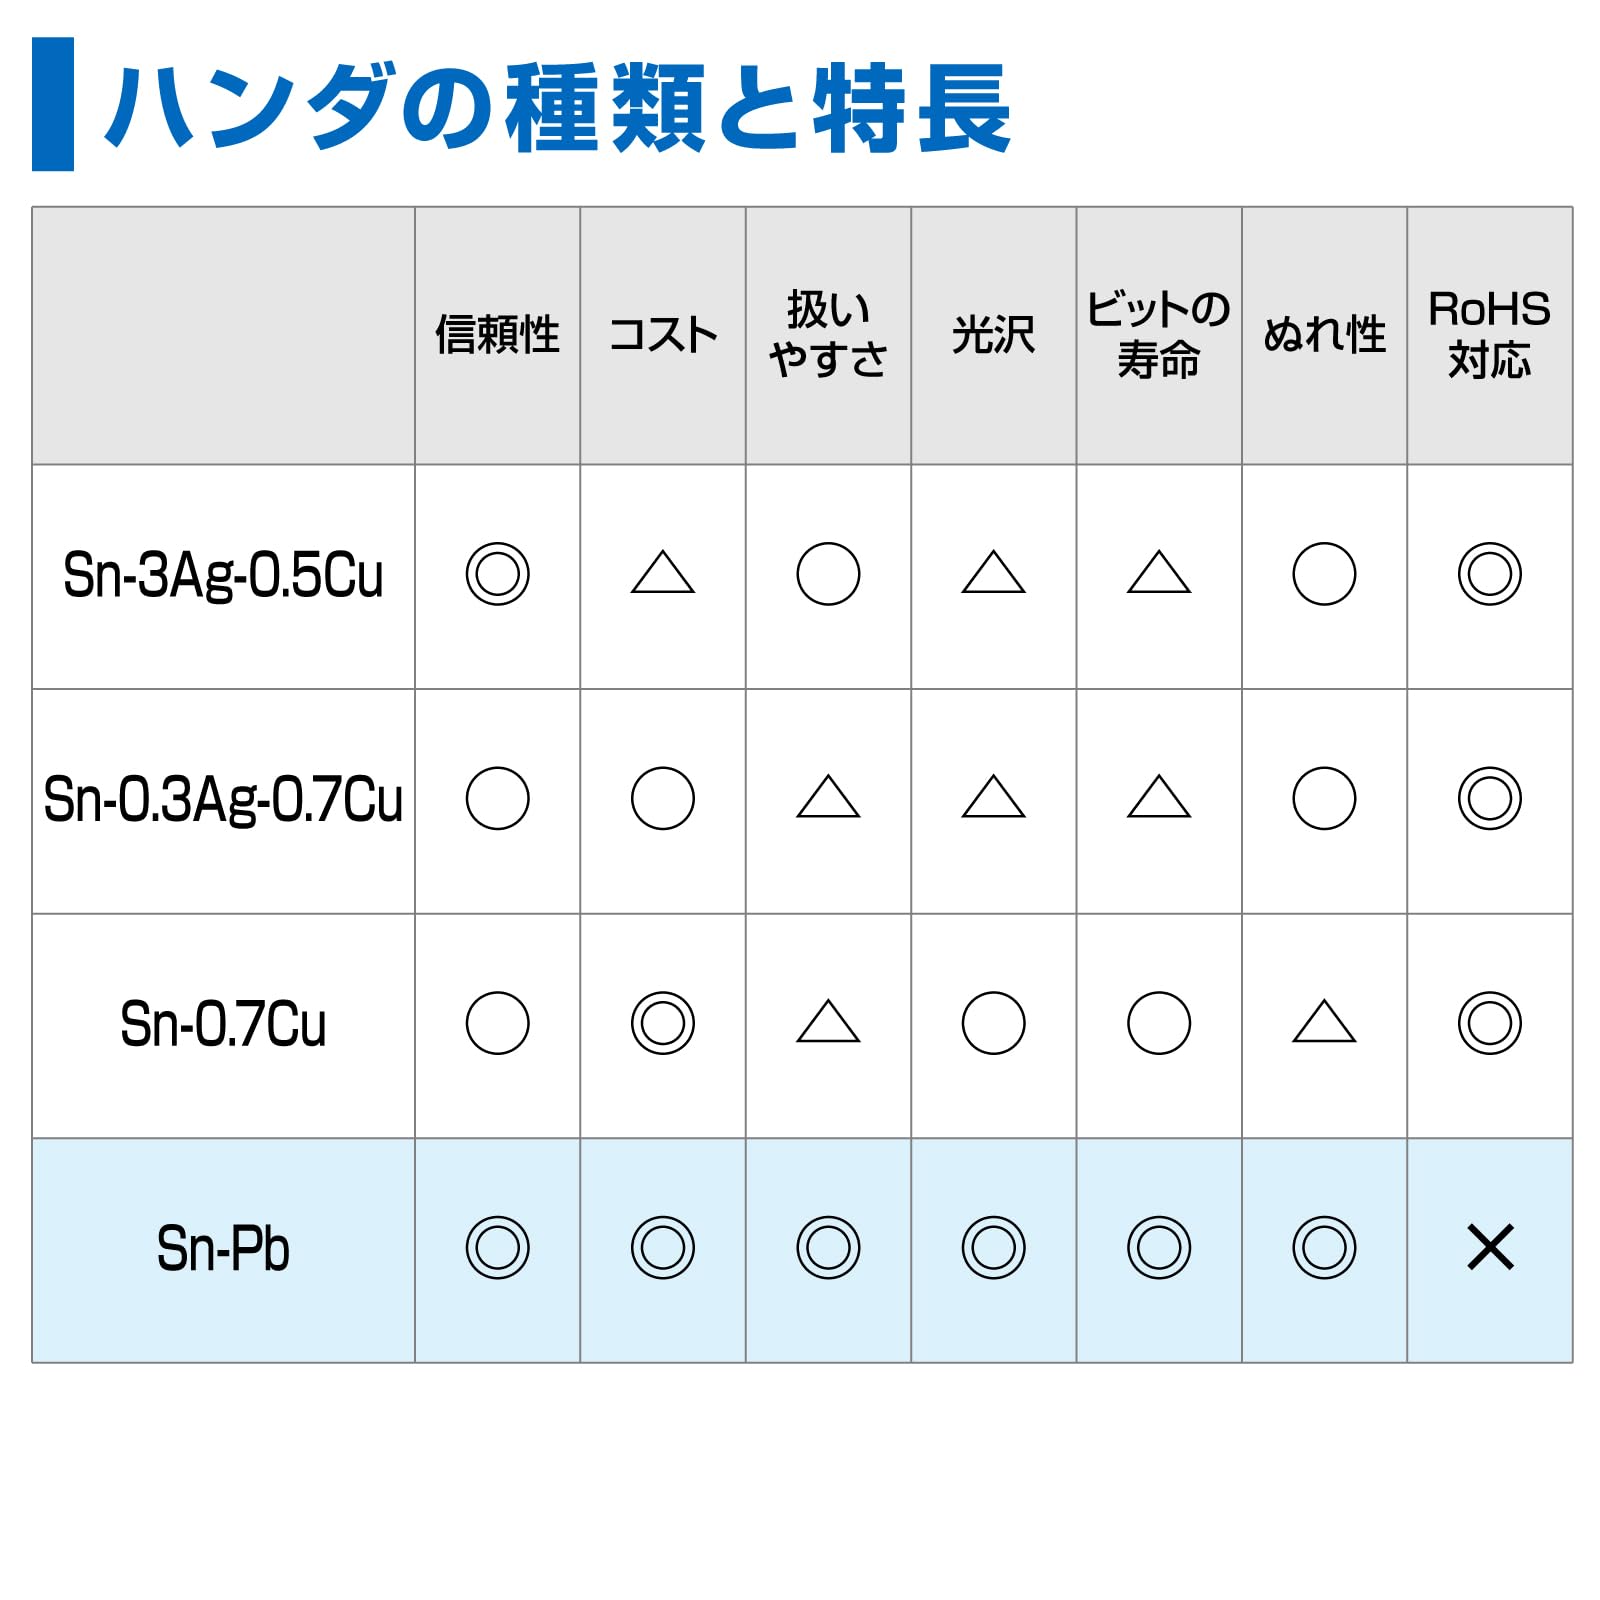The height and width of the screenshot is (1600, 1600).
Task: Click triangle for Sn-3Ag-0.5Cu コスト
Action: [663, 572]
